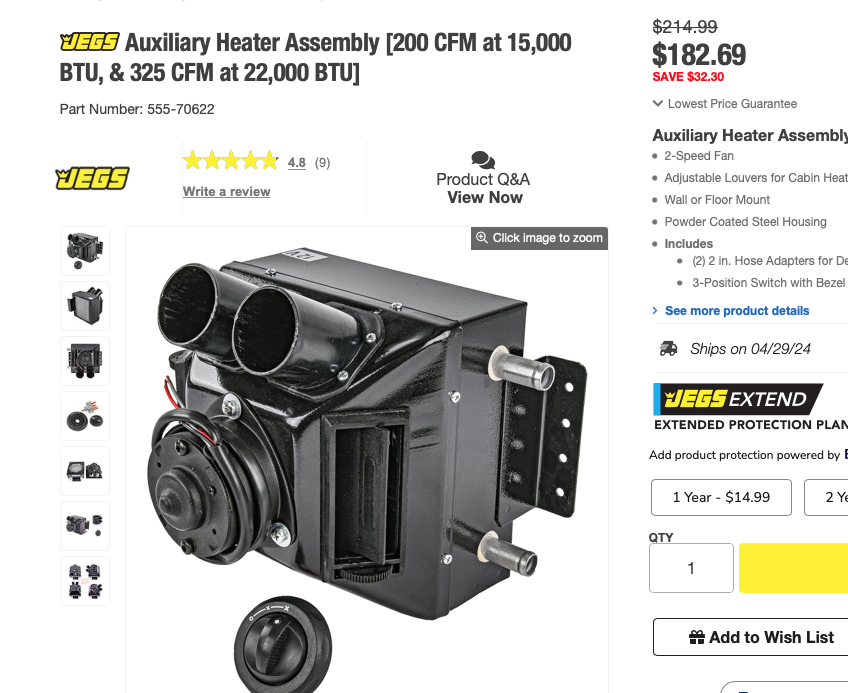Select the switch and bezel parts thumbnail
The height and width of the screenshot is (693, 848).
pos(85,416)
